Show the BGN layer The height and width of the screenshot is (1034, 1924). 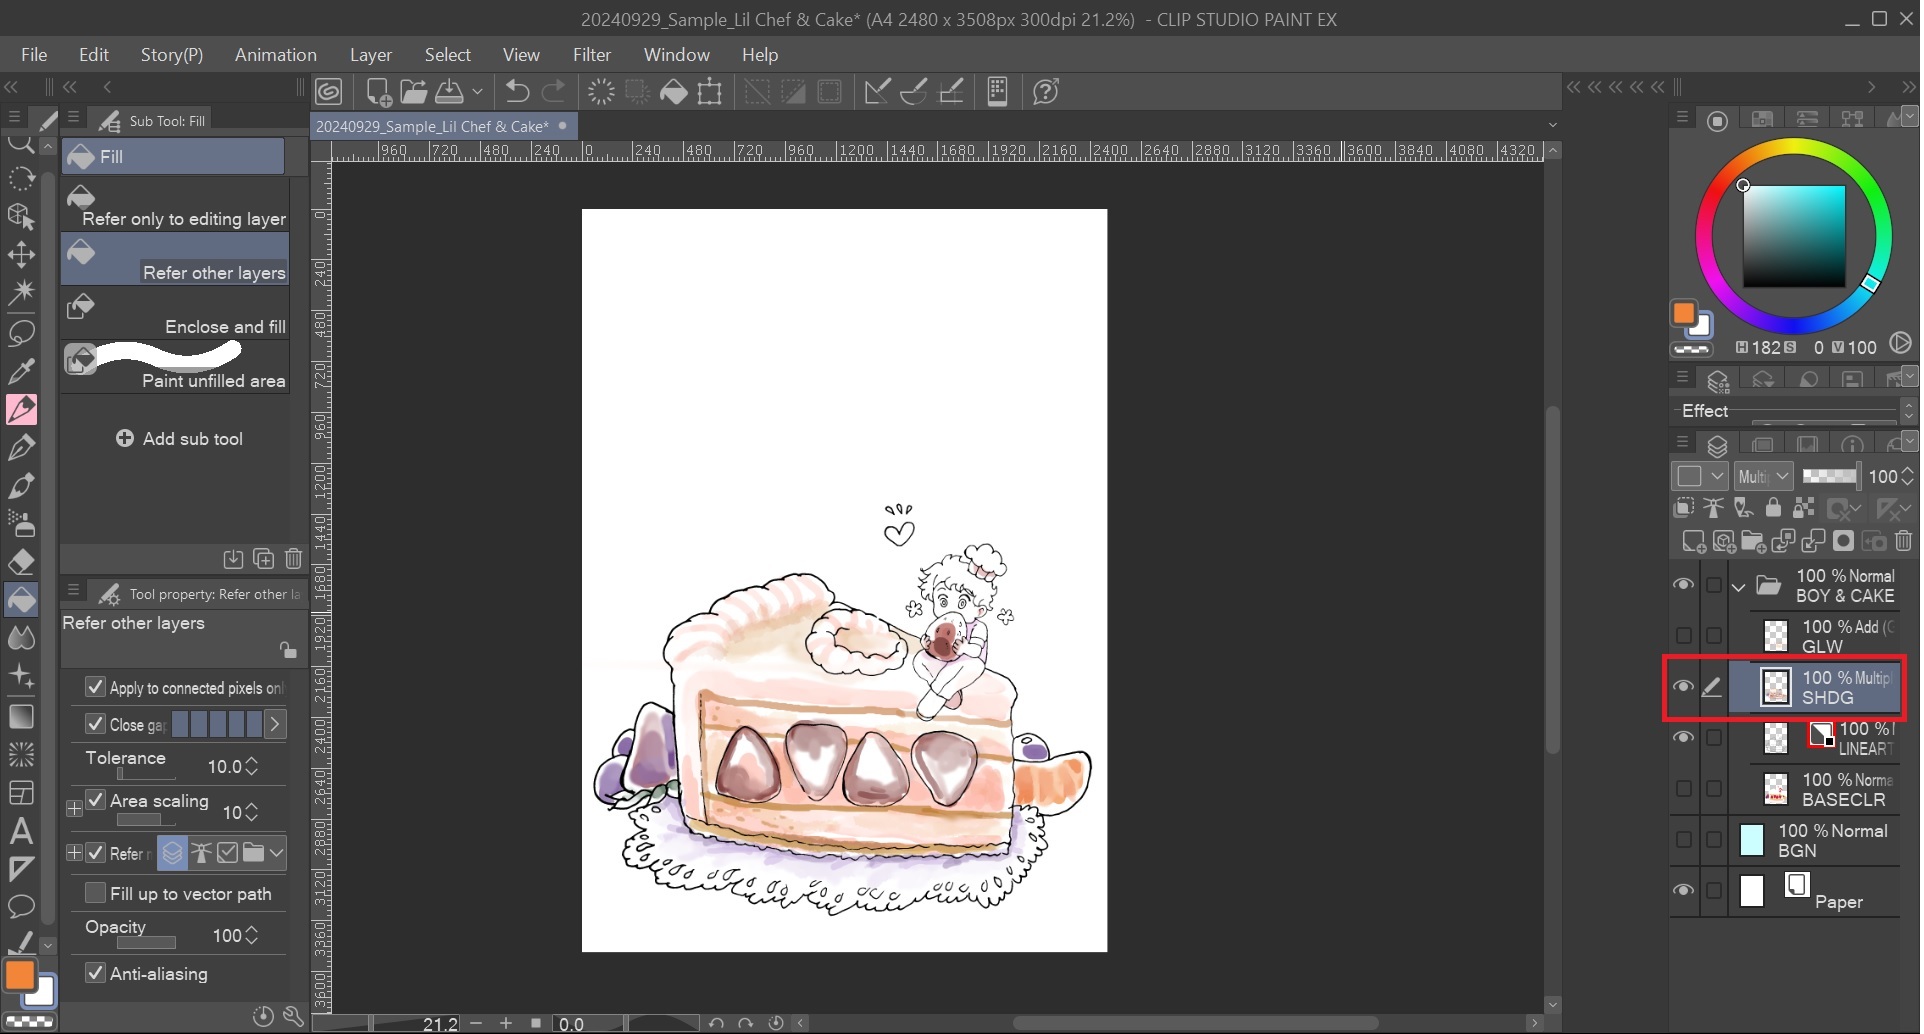click(x=1684, y=839)
